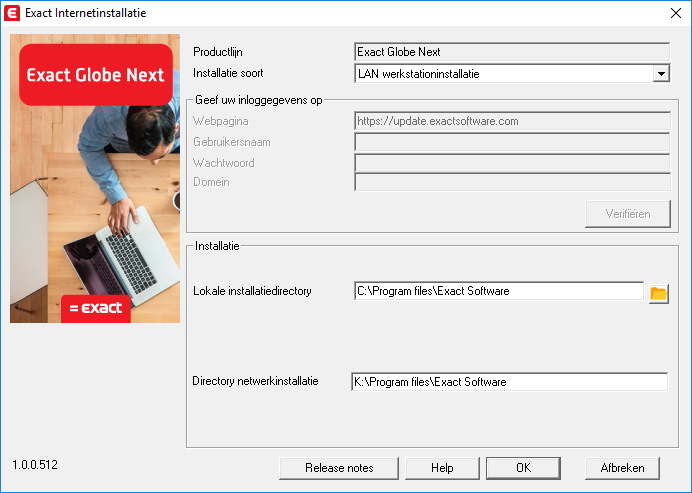Select the LAN werkstationinstallatie combo box

(512, 74)
